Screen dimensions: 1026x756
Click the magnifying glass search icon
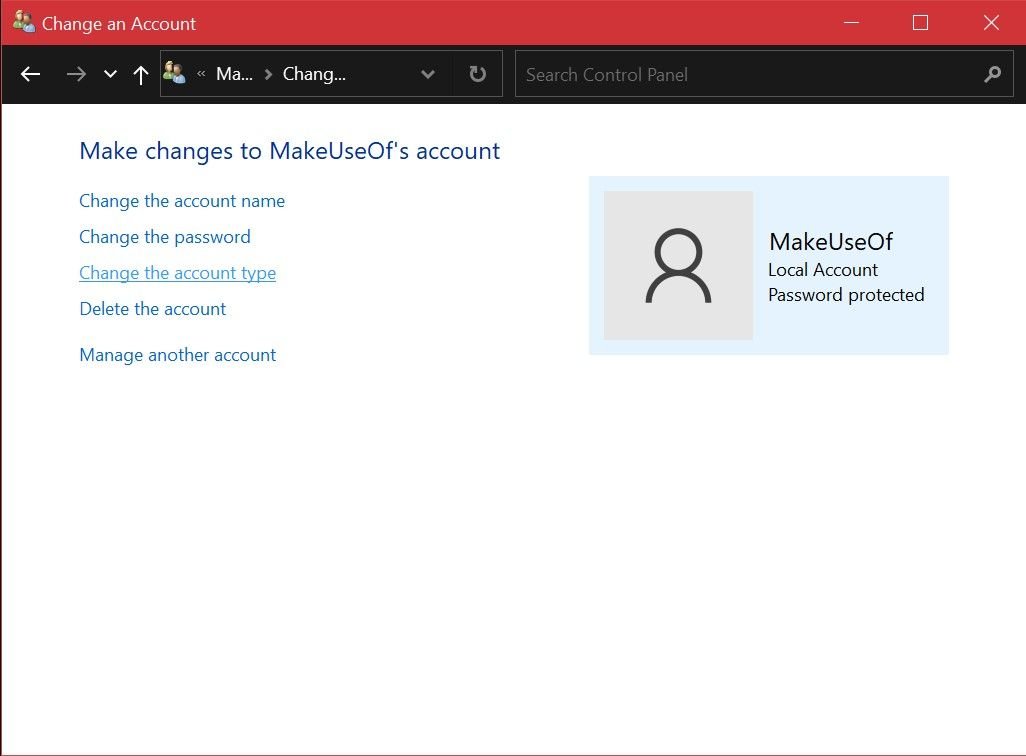(992, 74)
